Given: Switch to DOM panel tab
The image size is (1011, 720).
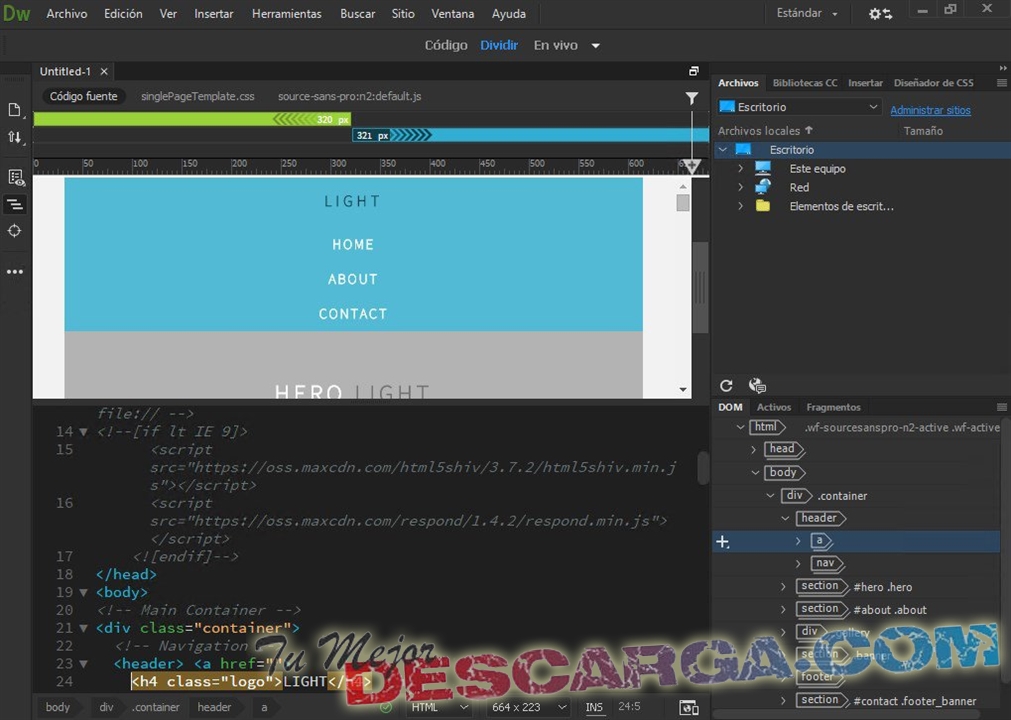Looking at the screenshot, I should [730, 407].
